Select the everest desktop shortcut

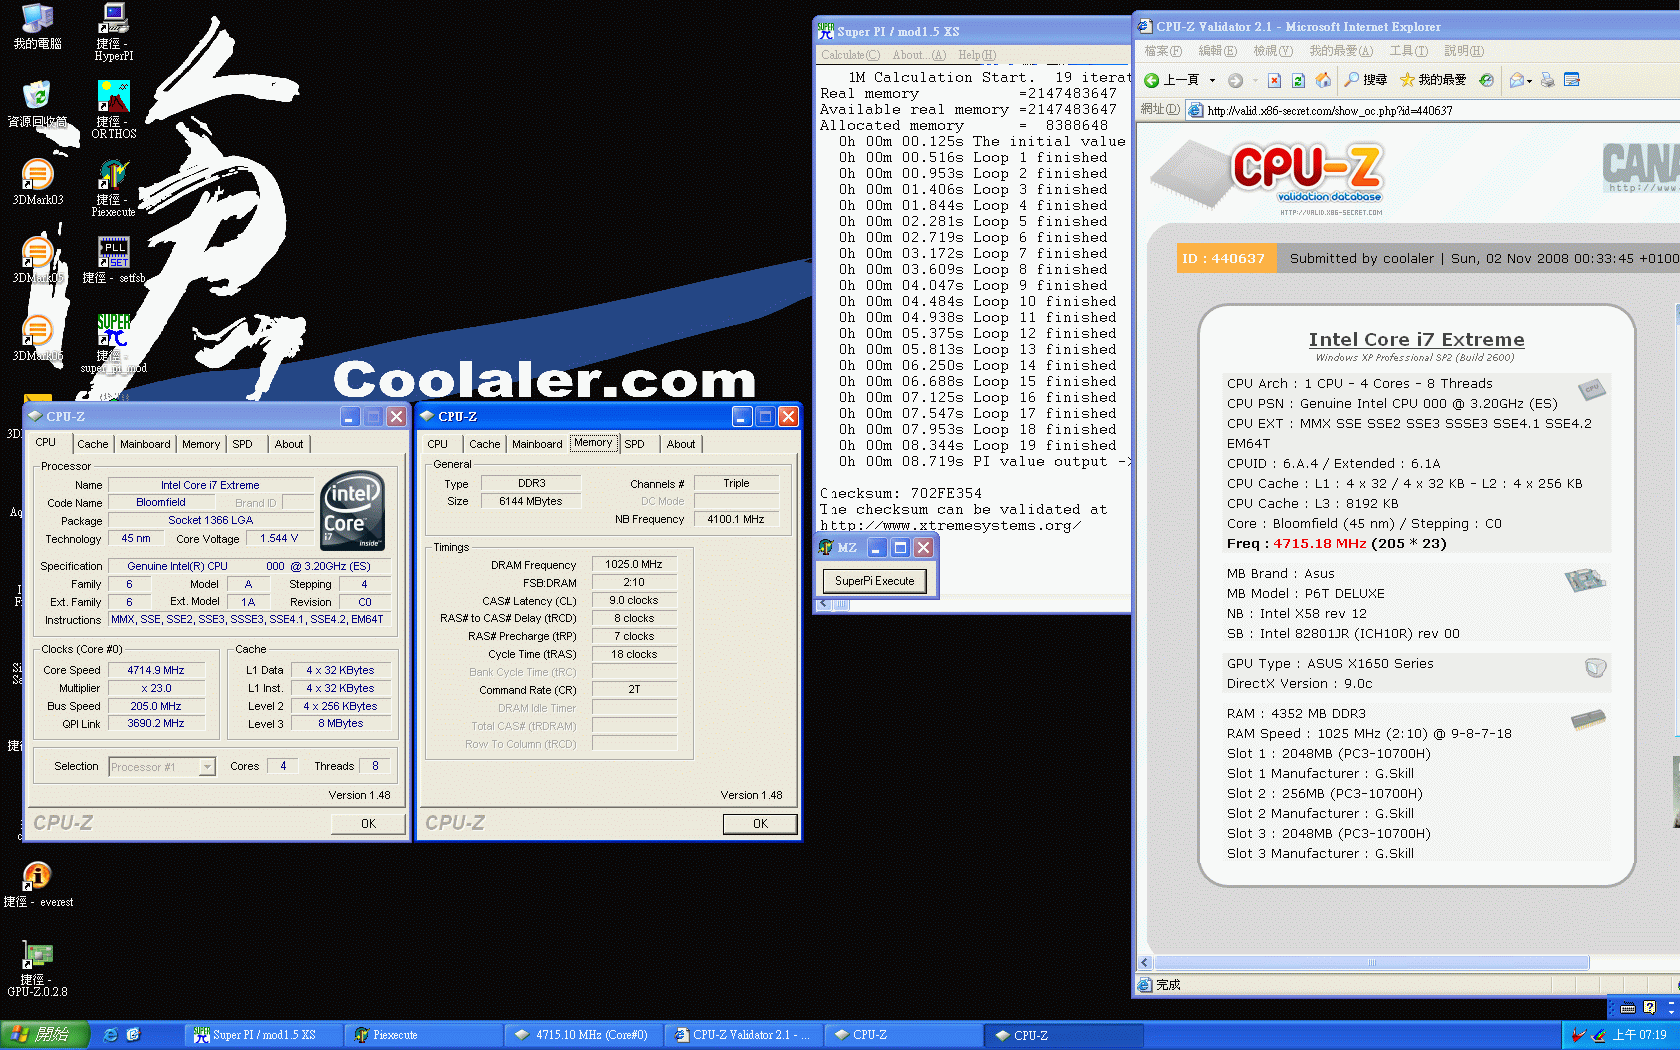tap(38, 884)
